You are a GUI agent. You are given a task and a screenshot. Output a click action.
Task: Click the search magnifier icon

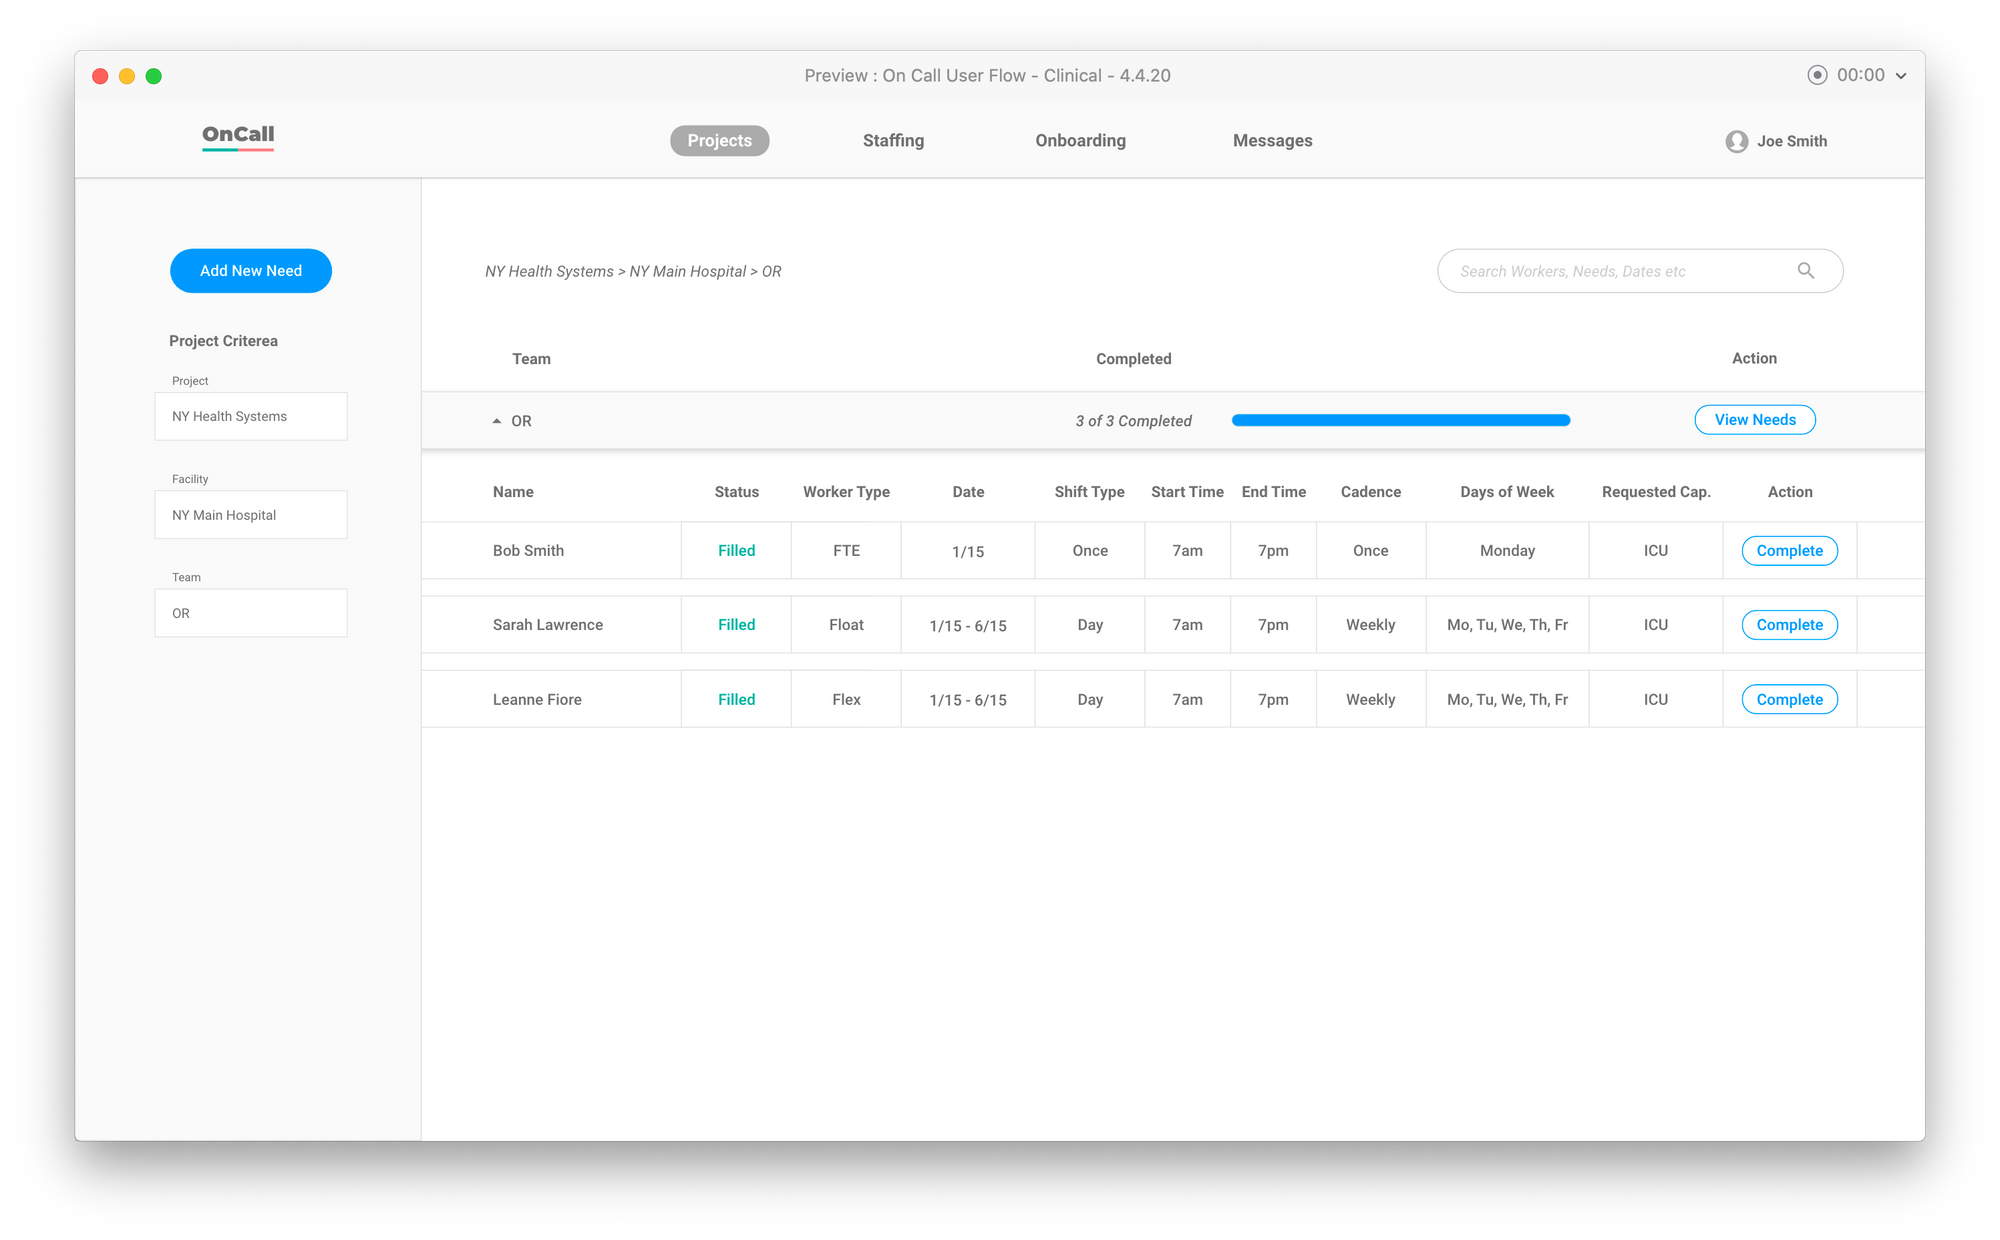pyautogui.click(x=1806, y=271)
